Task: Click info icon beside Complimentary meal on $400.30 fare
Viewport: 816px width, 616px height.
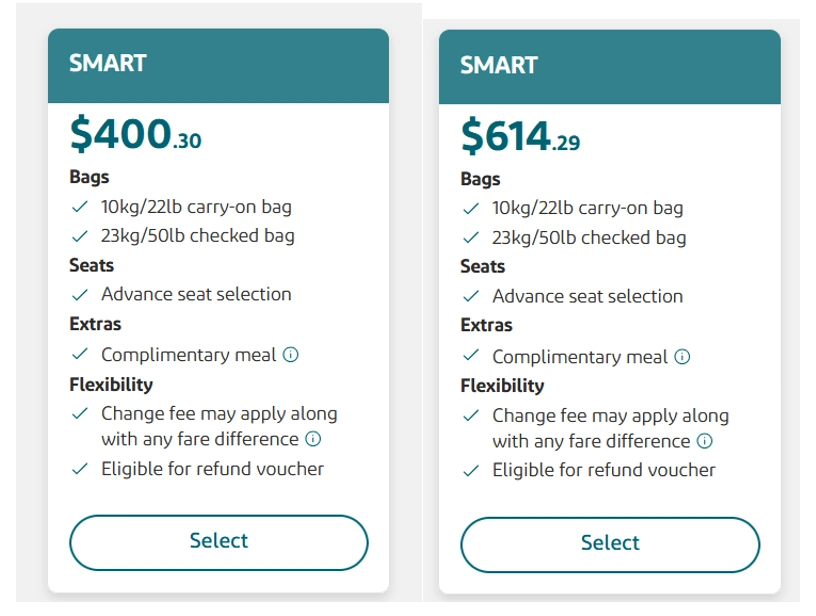Action: click(x=291, y=355)
